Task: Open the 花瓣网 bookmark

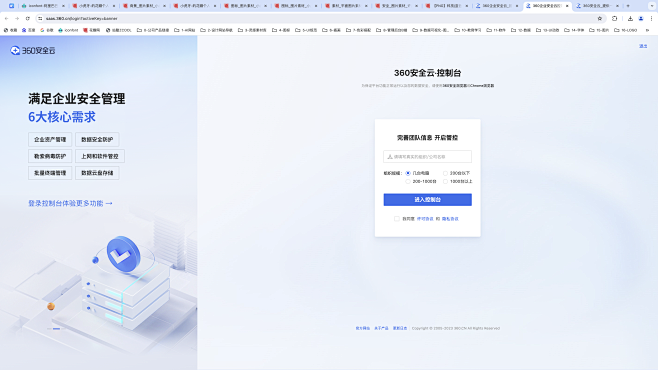Action: coord(92,30)
